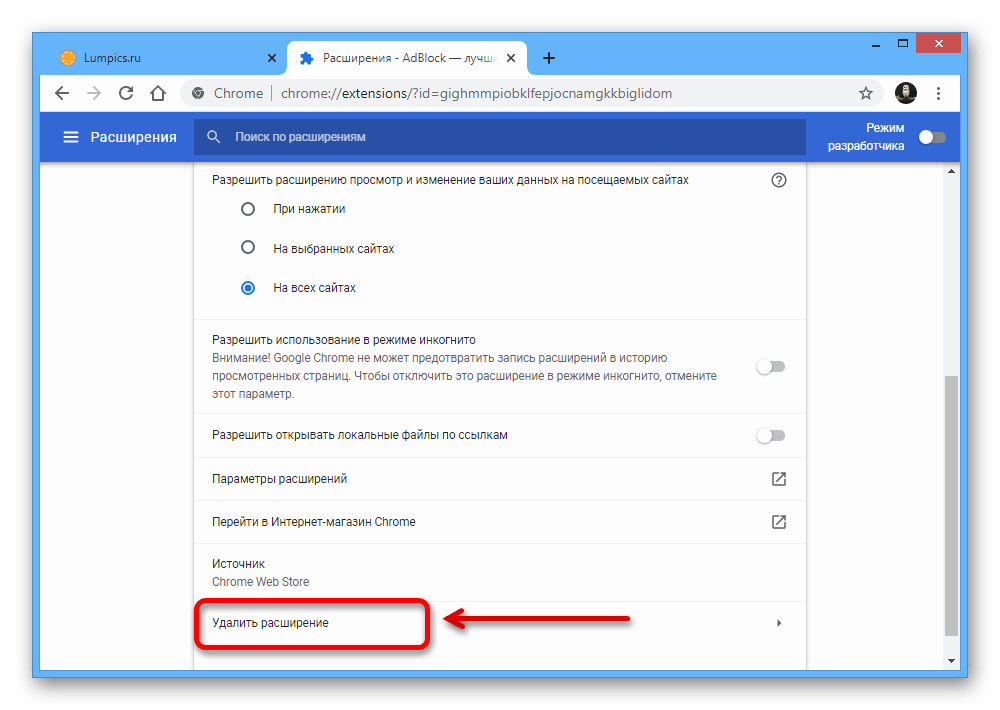Open Параметры расширений external link icon
The image size is (1000, 710).
tap(778, 478)
